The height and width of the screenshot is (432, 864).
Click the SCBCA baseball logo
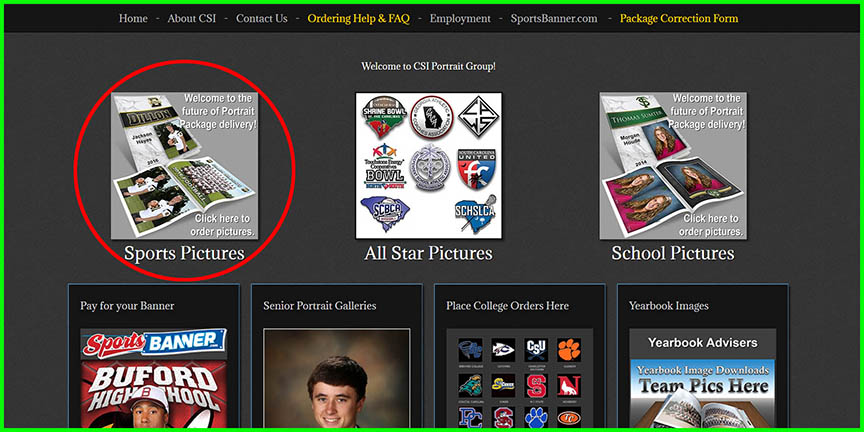[x=385, y=214]
